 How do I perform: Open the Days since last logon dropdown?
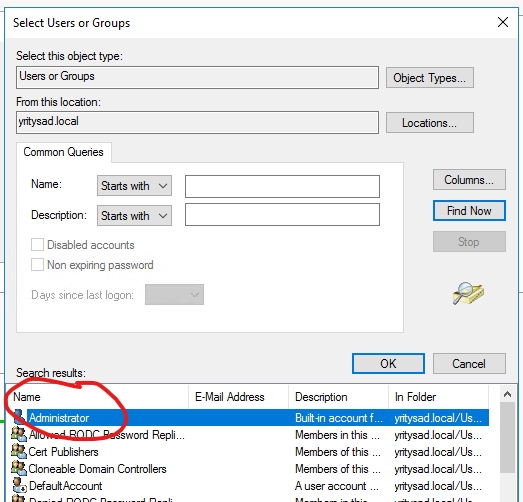(174, 295)
